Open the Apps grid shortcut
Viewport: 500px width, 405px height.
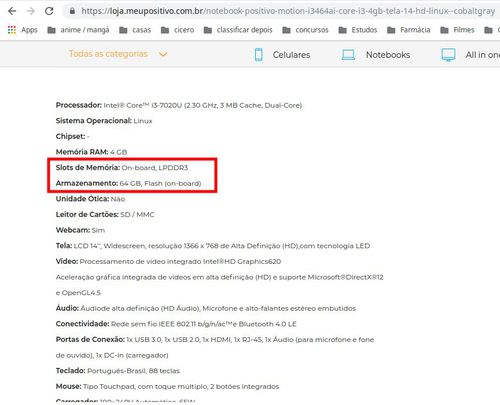22,30
